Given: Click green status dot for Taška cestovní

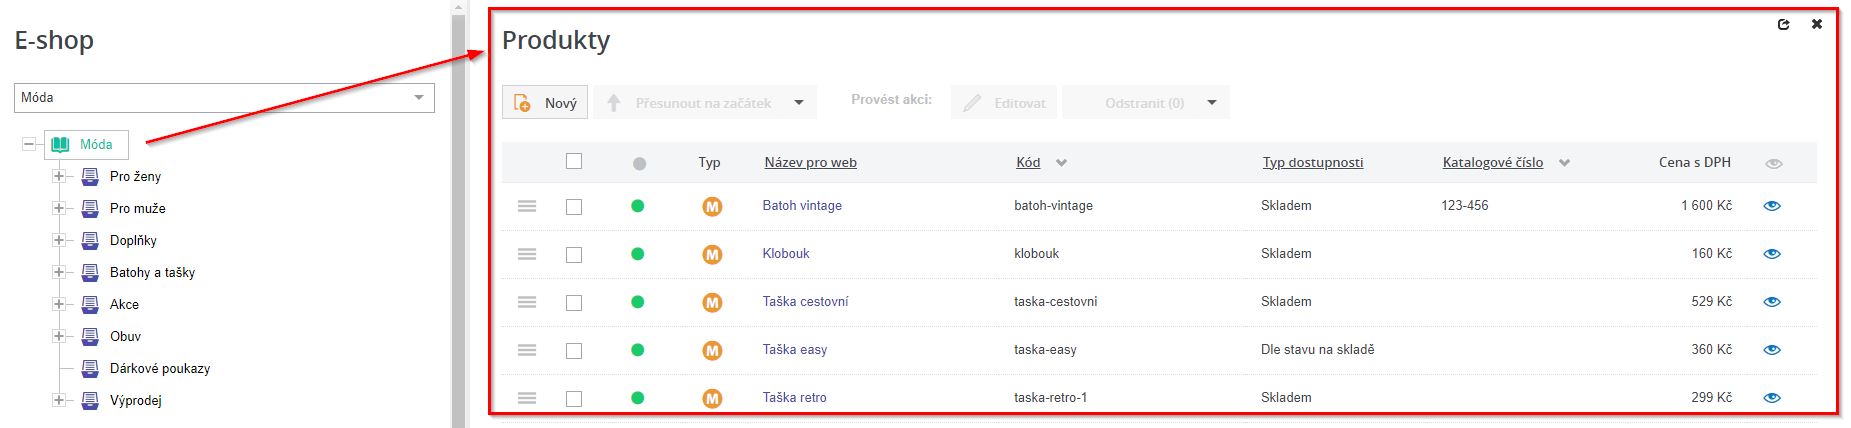Looking at the screenshot, I should (638, 302).
